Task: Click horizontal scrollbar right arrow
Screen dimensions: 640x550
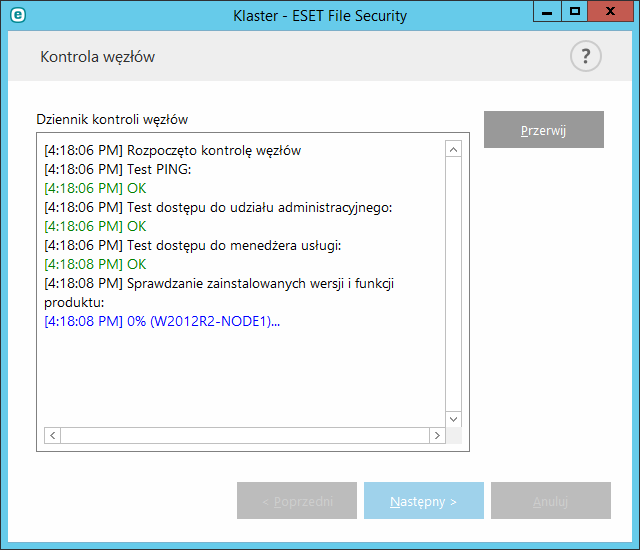Action: (x=437, y=435)
